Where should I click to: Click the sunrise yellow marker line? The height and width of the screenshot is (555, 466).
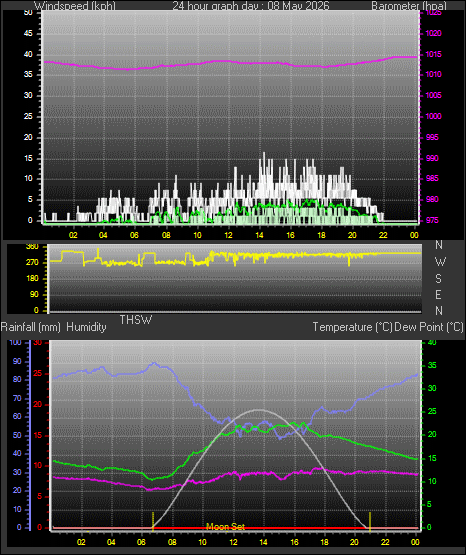pos(153,521)
